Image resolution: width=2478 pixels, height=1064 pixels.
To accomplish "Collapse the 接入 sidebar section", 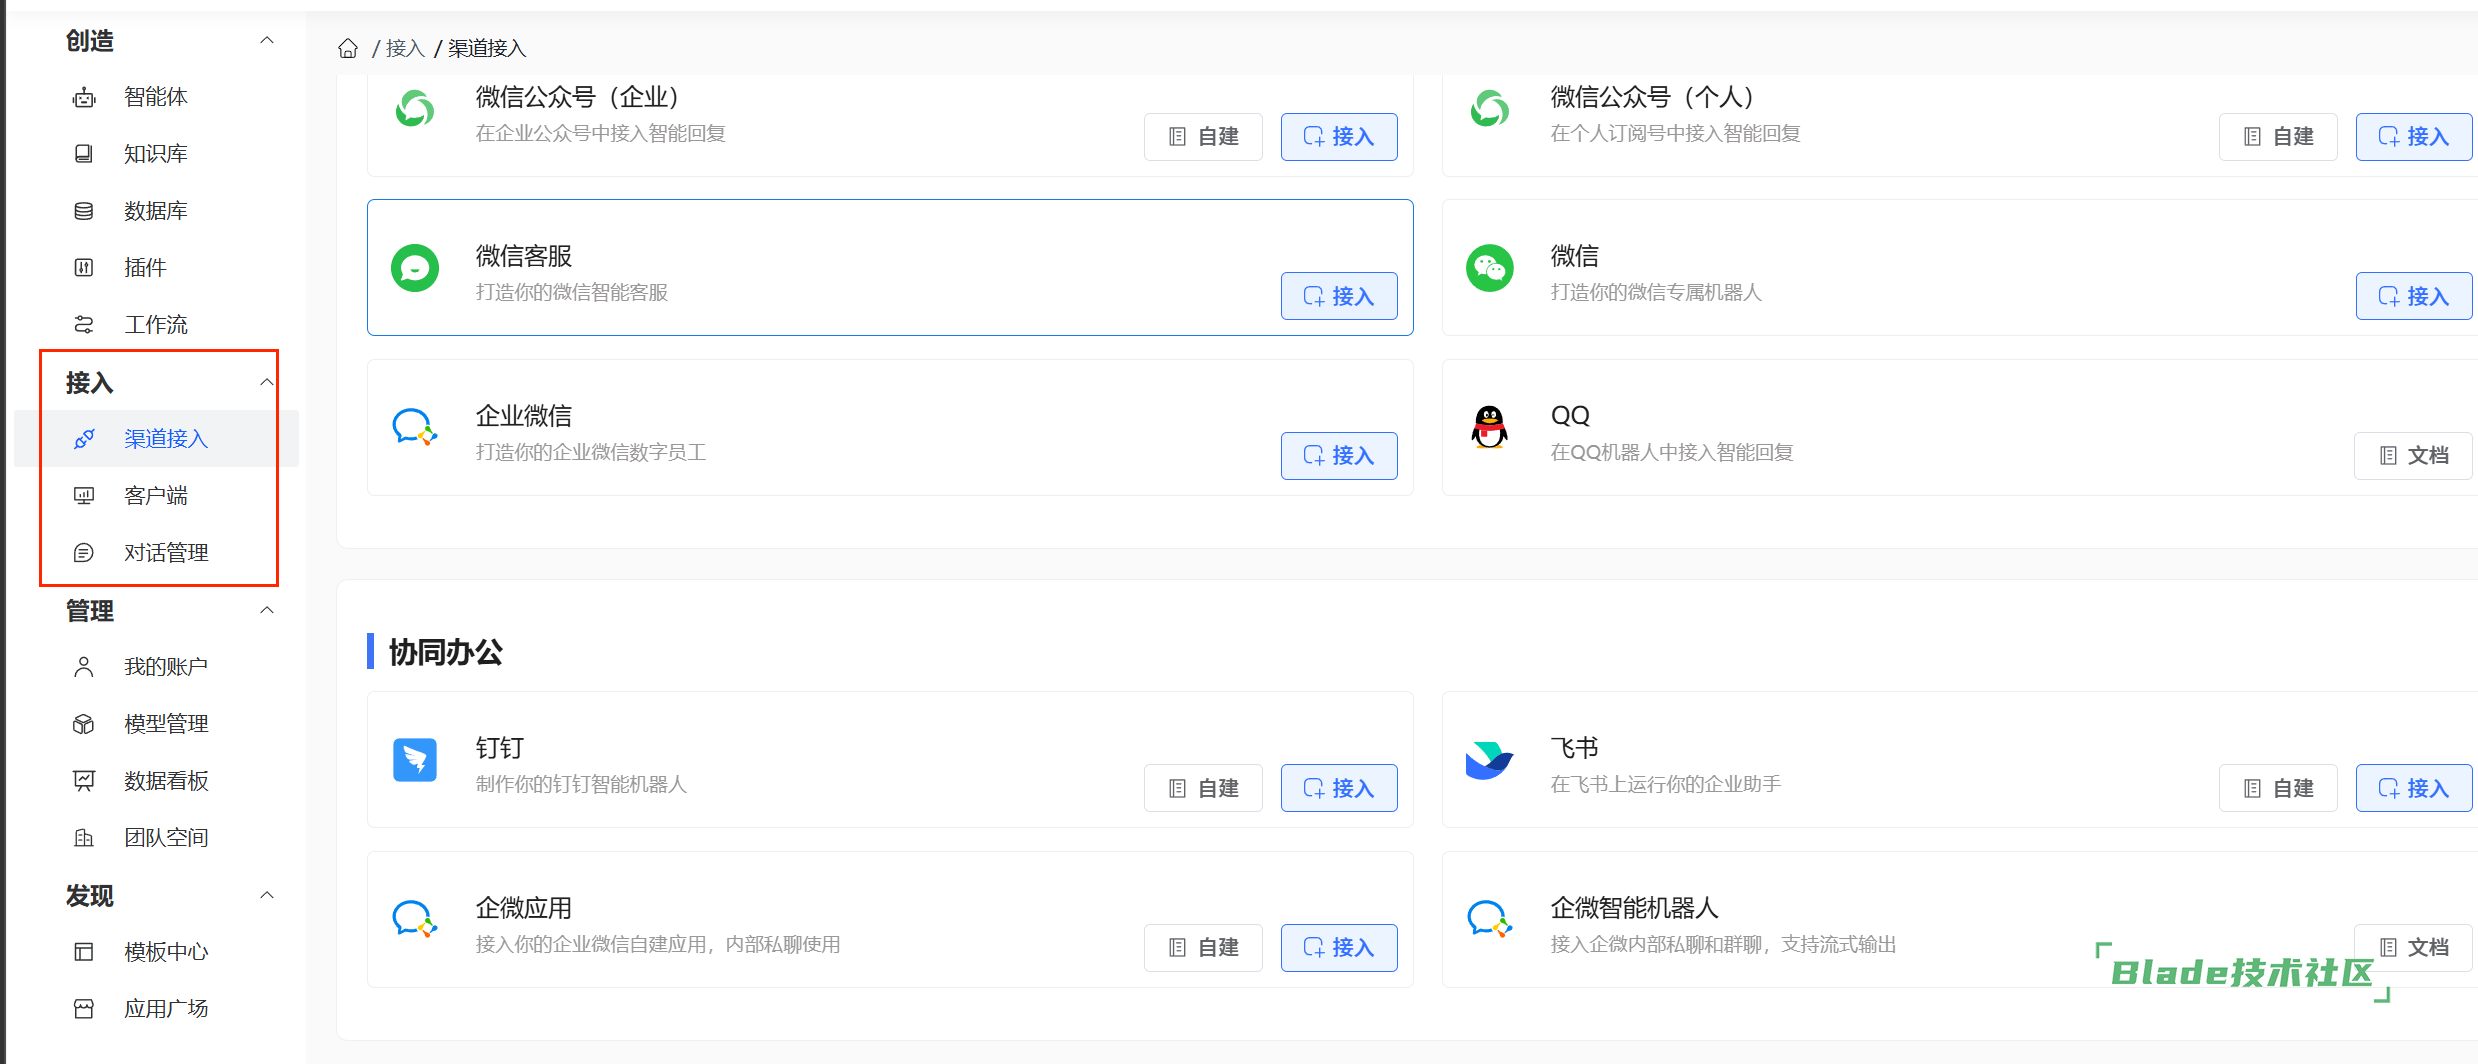I will [x=267, y=383].
